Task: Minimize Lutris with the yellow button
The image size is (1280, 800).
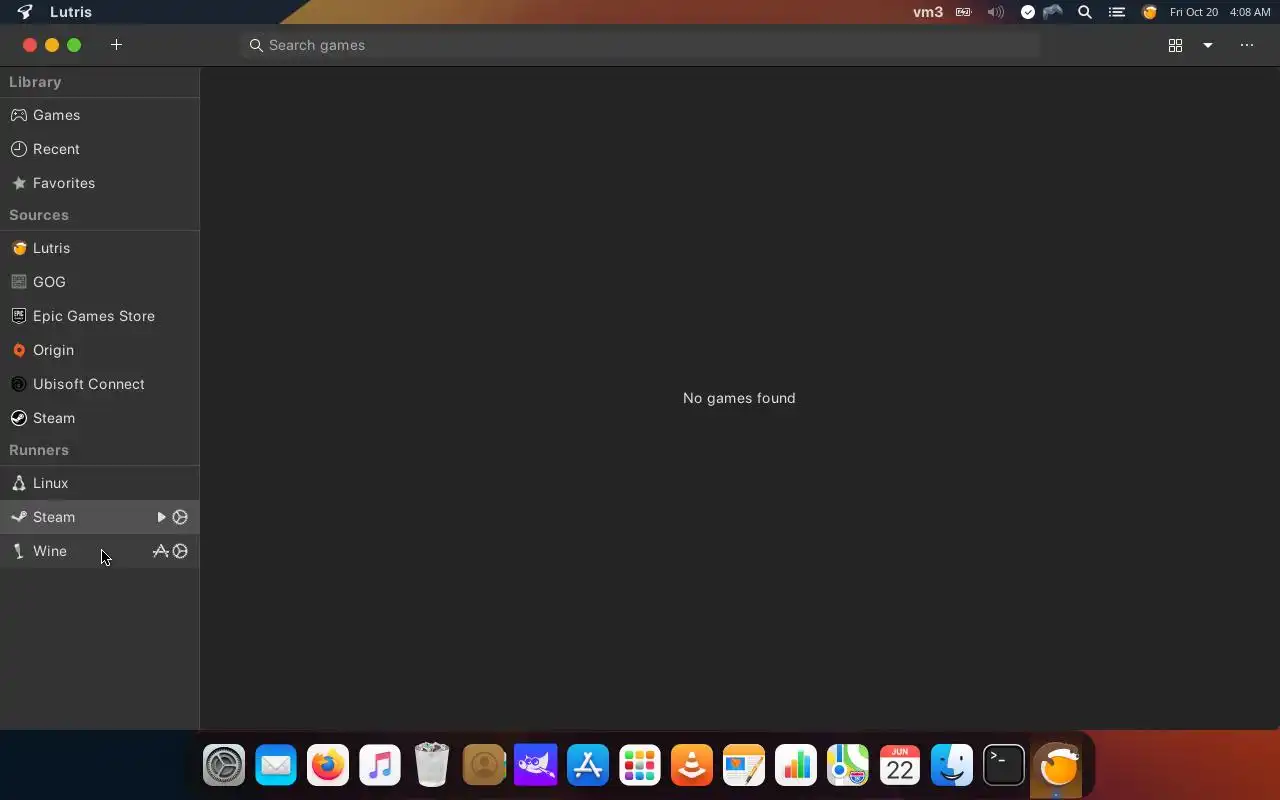Action: (52, 45)
